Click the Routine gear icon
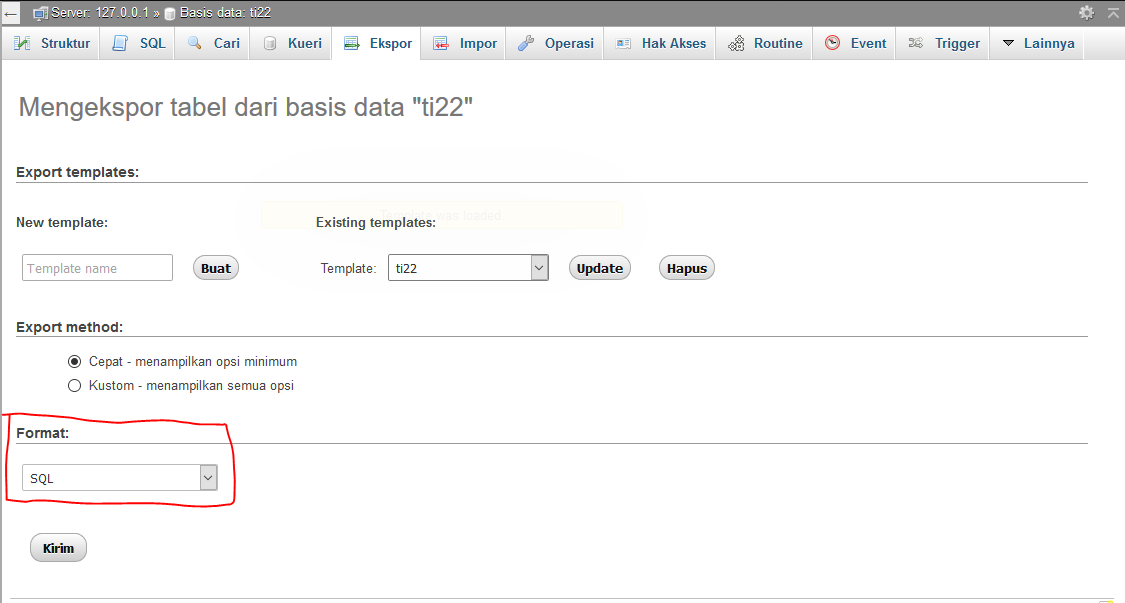1125x603 pixels. click(736, 43)
